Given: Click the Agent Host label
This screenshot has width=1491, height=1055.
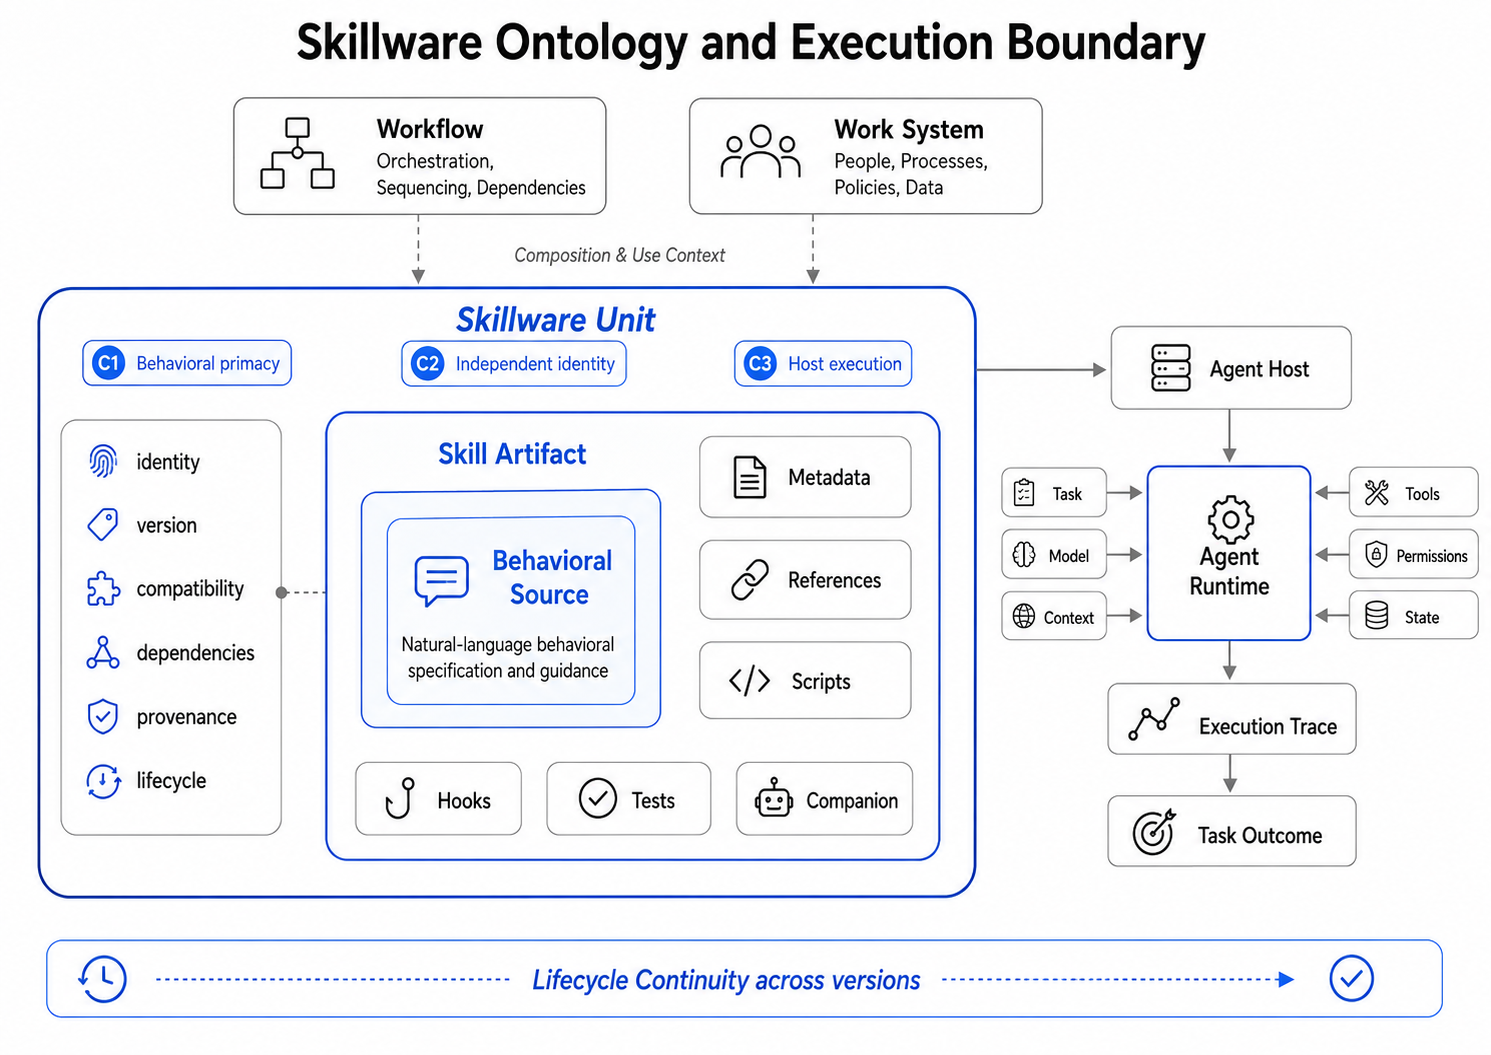Looking at the screenshot, I should pos(1259,369).
